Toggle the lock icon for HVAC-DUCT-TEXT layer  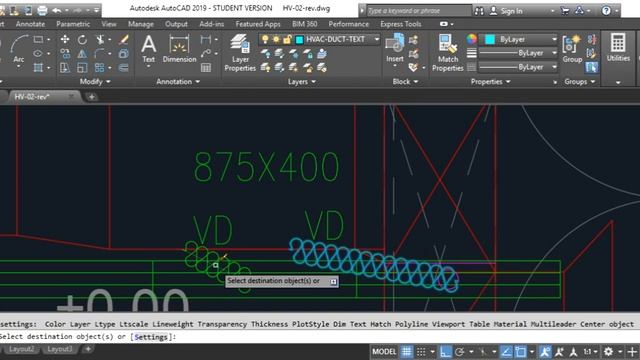tap(287, 40)
